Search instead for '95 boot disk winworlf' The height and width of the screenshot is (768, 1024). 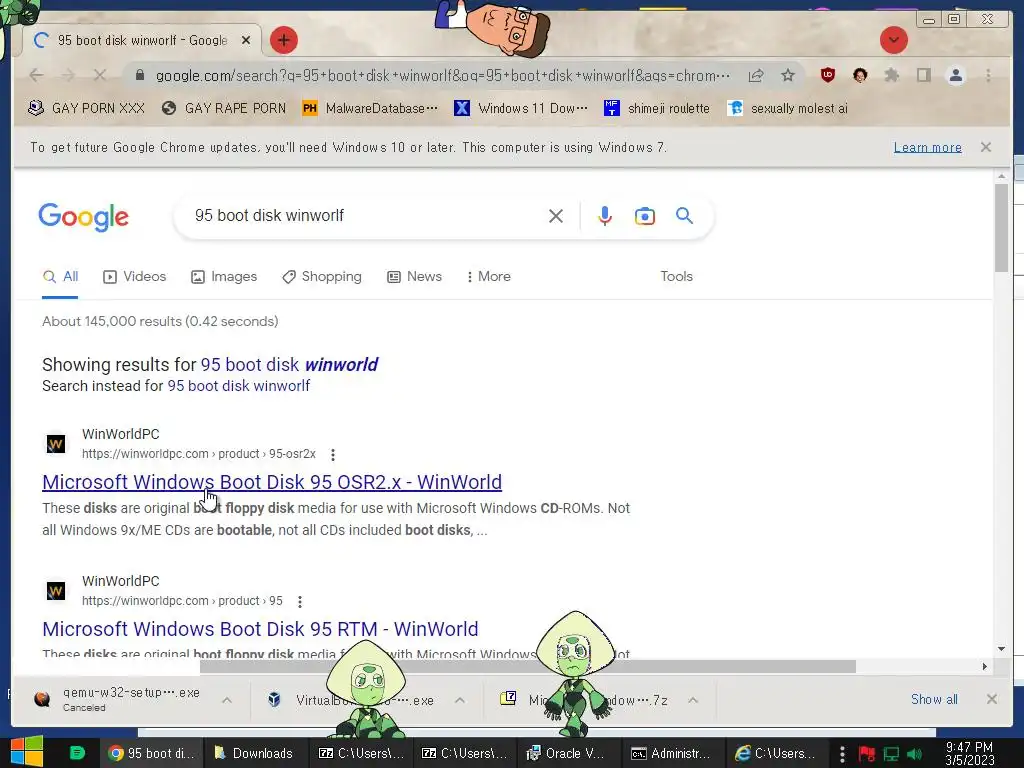click(239, 386)
